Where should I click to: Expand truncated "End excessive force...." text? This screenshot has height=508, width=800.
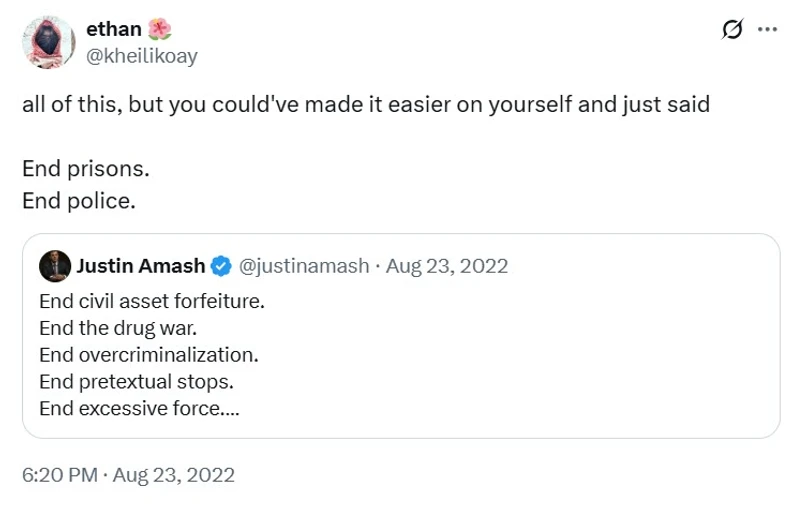(139, 408)
